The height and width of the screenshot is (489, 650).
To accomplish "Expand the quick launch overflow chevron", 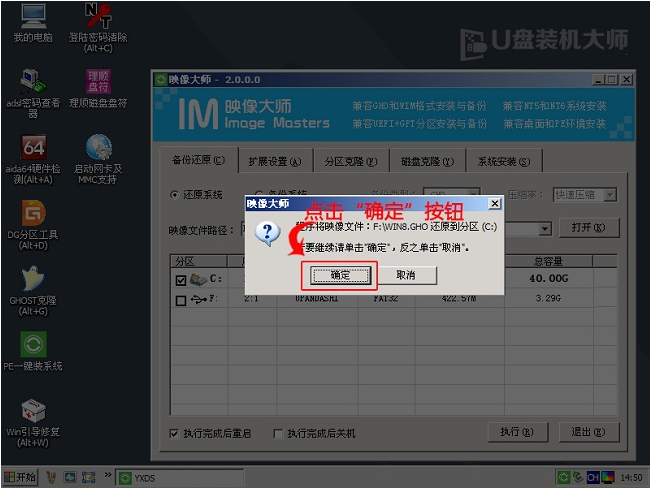I will click(108, 475).
